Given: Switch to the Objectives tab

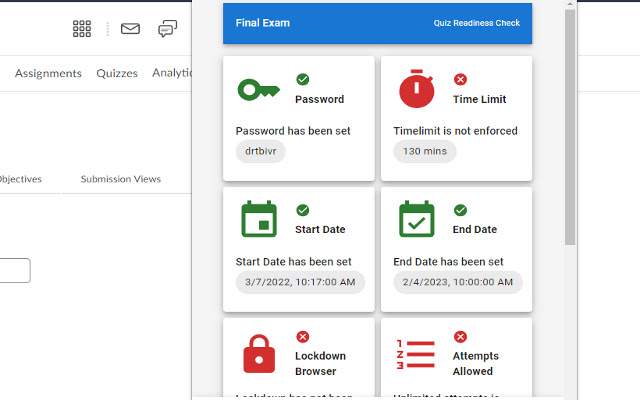Looking at the screenshot, I should [20, 179].
